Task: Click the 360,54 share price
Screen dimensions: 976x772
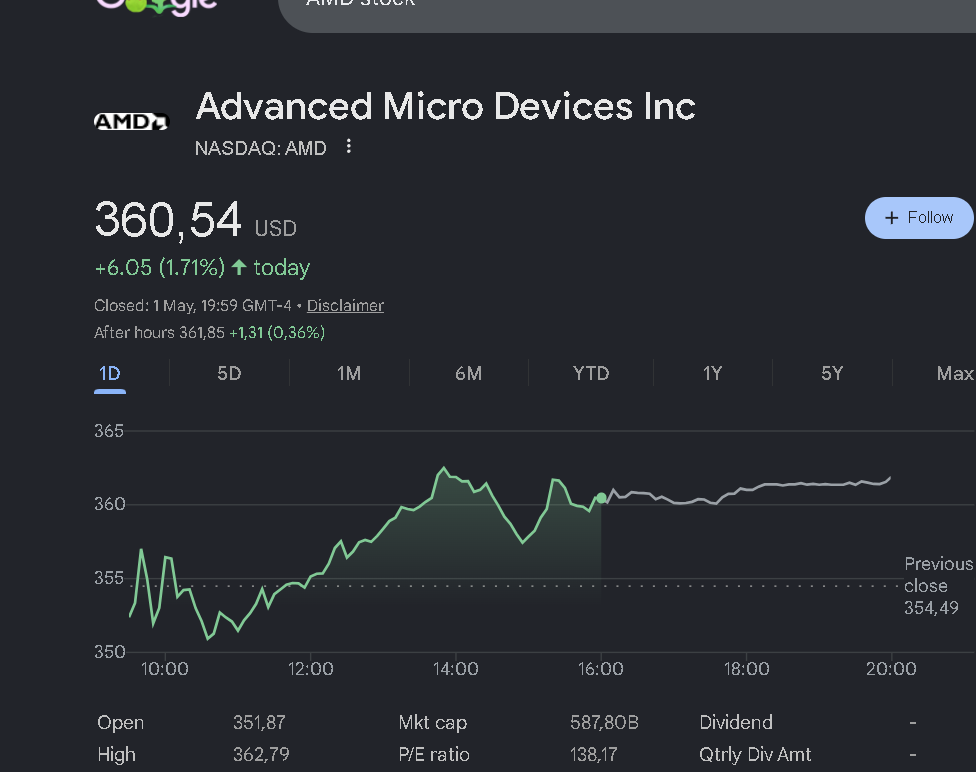Action: point(168,220)
